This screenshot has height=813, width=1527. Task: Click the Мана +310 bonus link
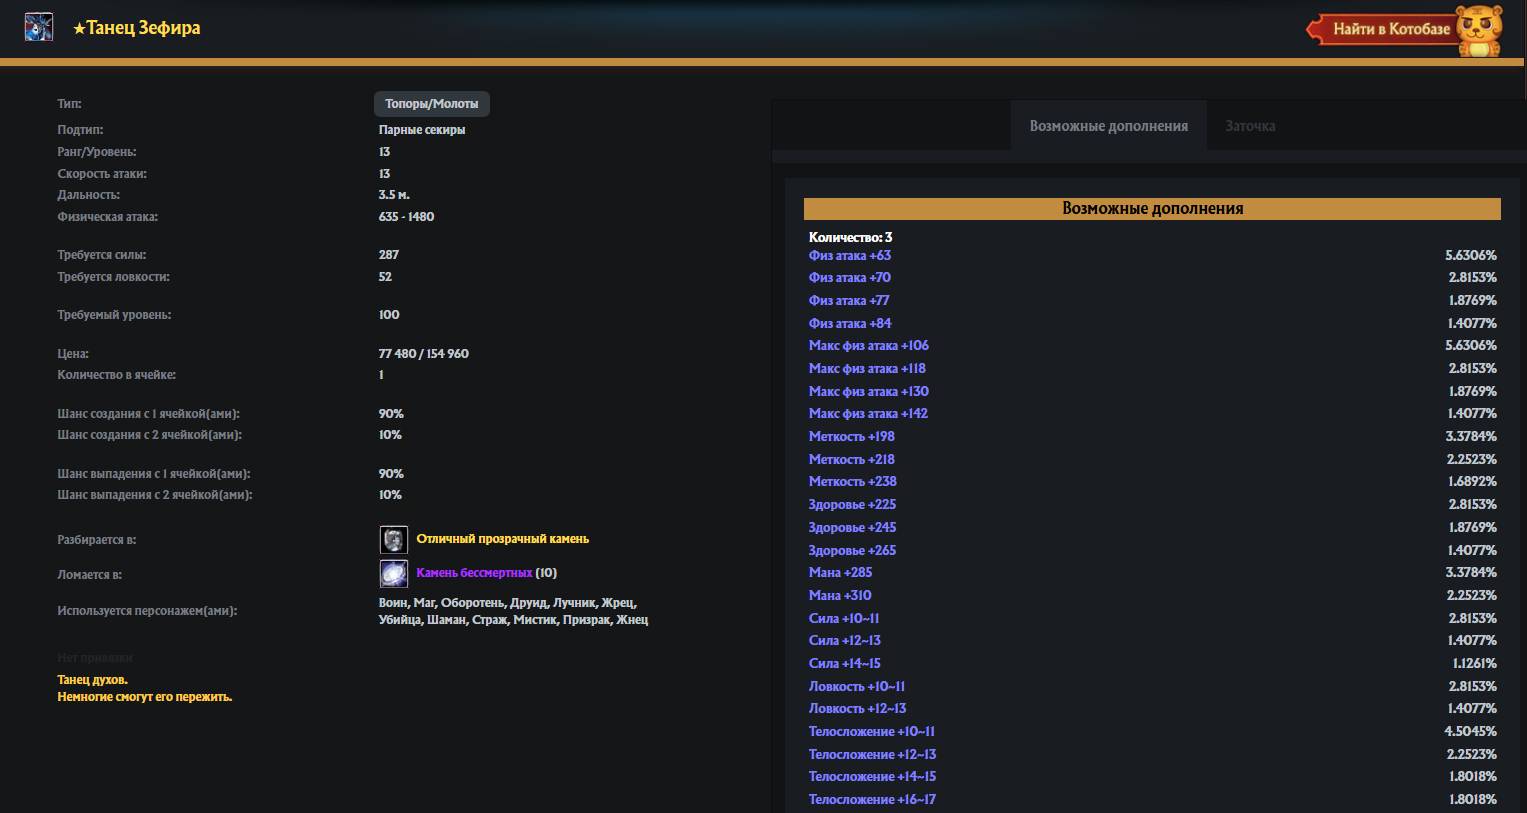pos(840,596)
